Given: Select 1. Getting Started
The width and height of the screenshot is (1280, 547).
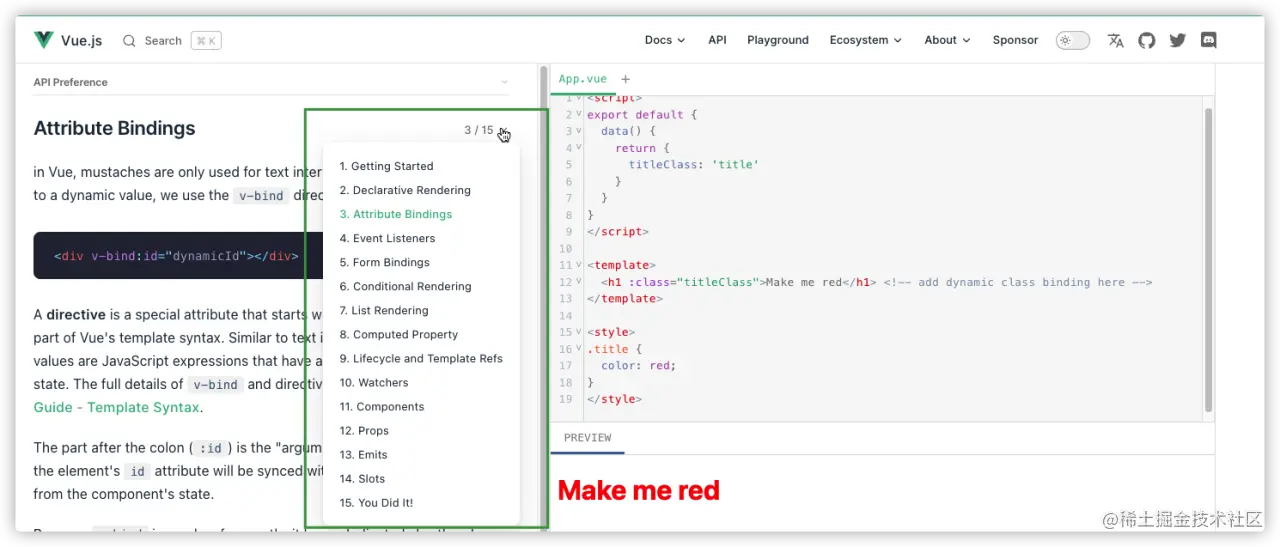Looking at the screenshot, I should 386,166.
